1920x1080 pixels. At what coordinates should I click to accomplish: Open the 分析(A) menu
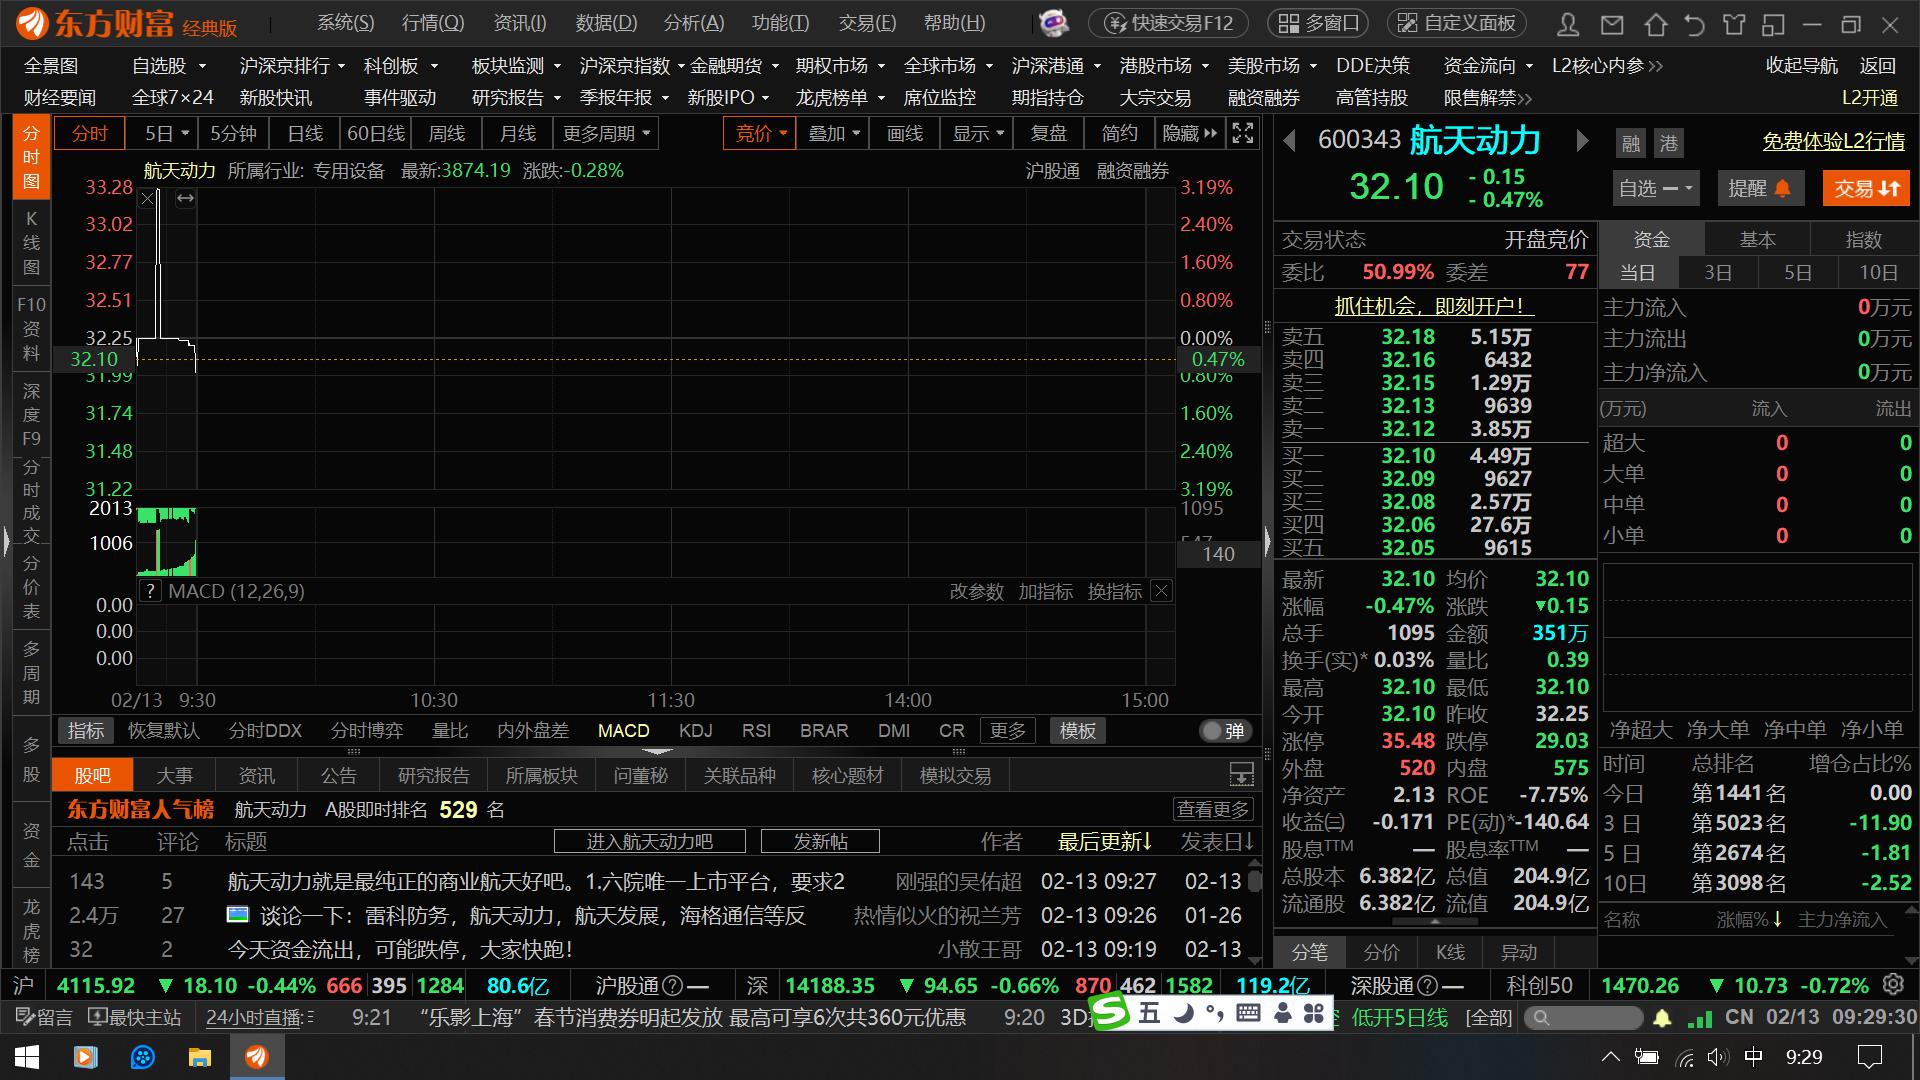coord(693,22)
